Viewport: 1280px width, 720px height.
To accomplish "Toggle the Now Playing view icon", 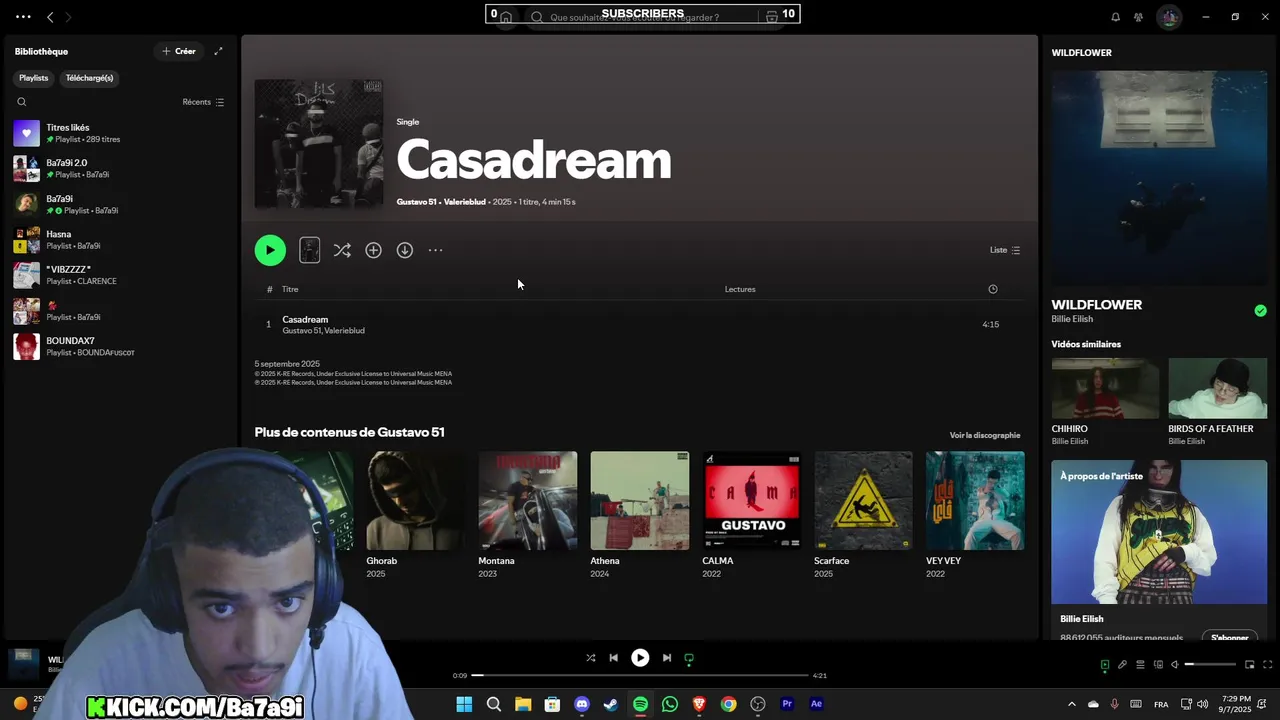I will click(1105, 665).
